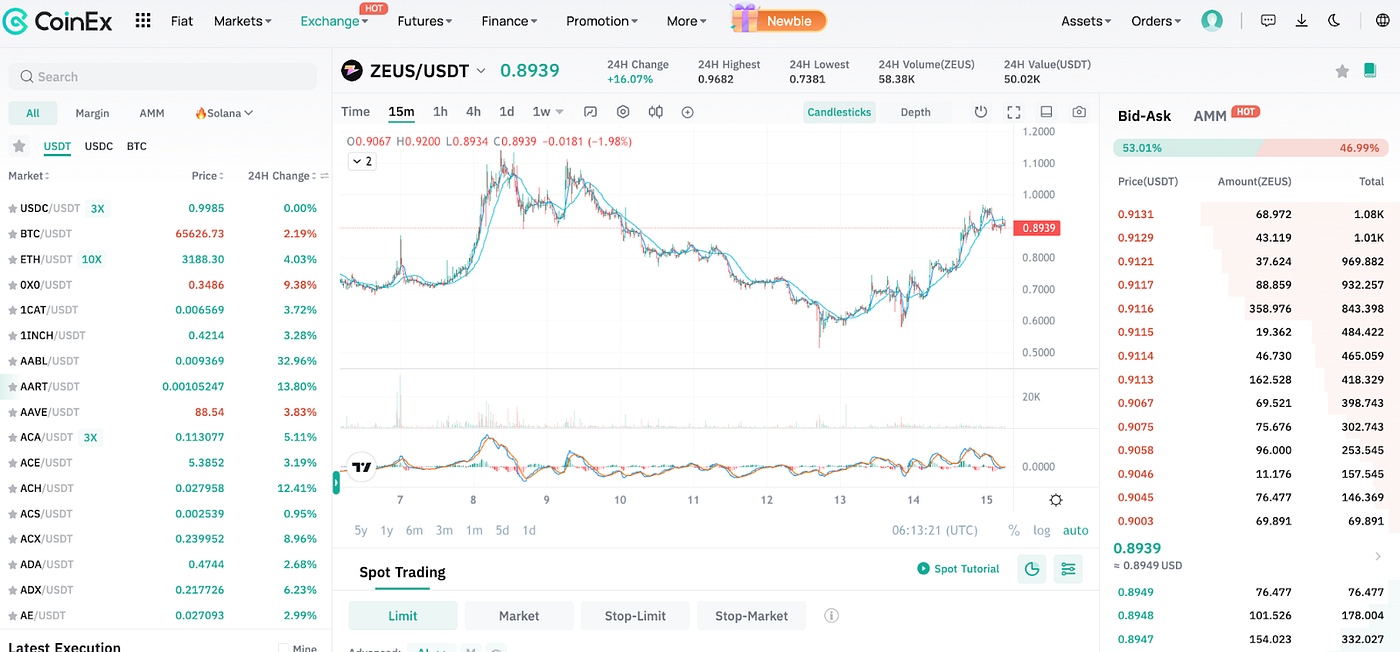
Task: Click the TradingView logo on the chart
Action: point(361,467)
